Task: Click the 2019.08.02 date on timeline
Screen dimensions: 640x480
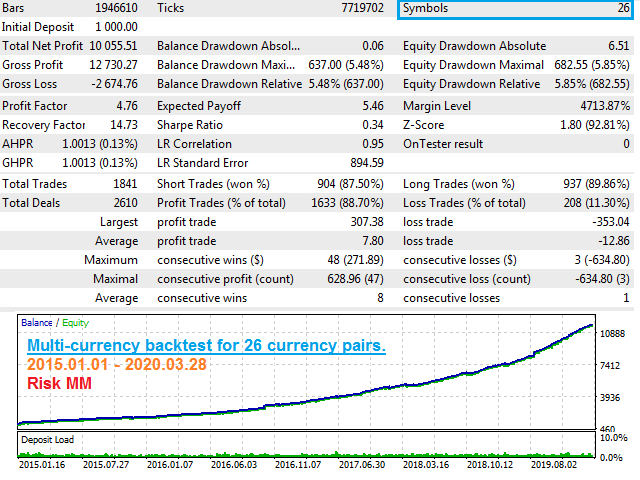Action: tap(554, 464)
